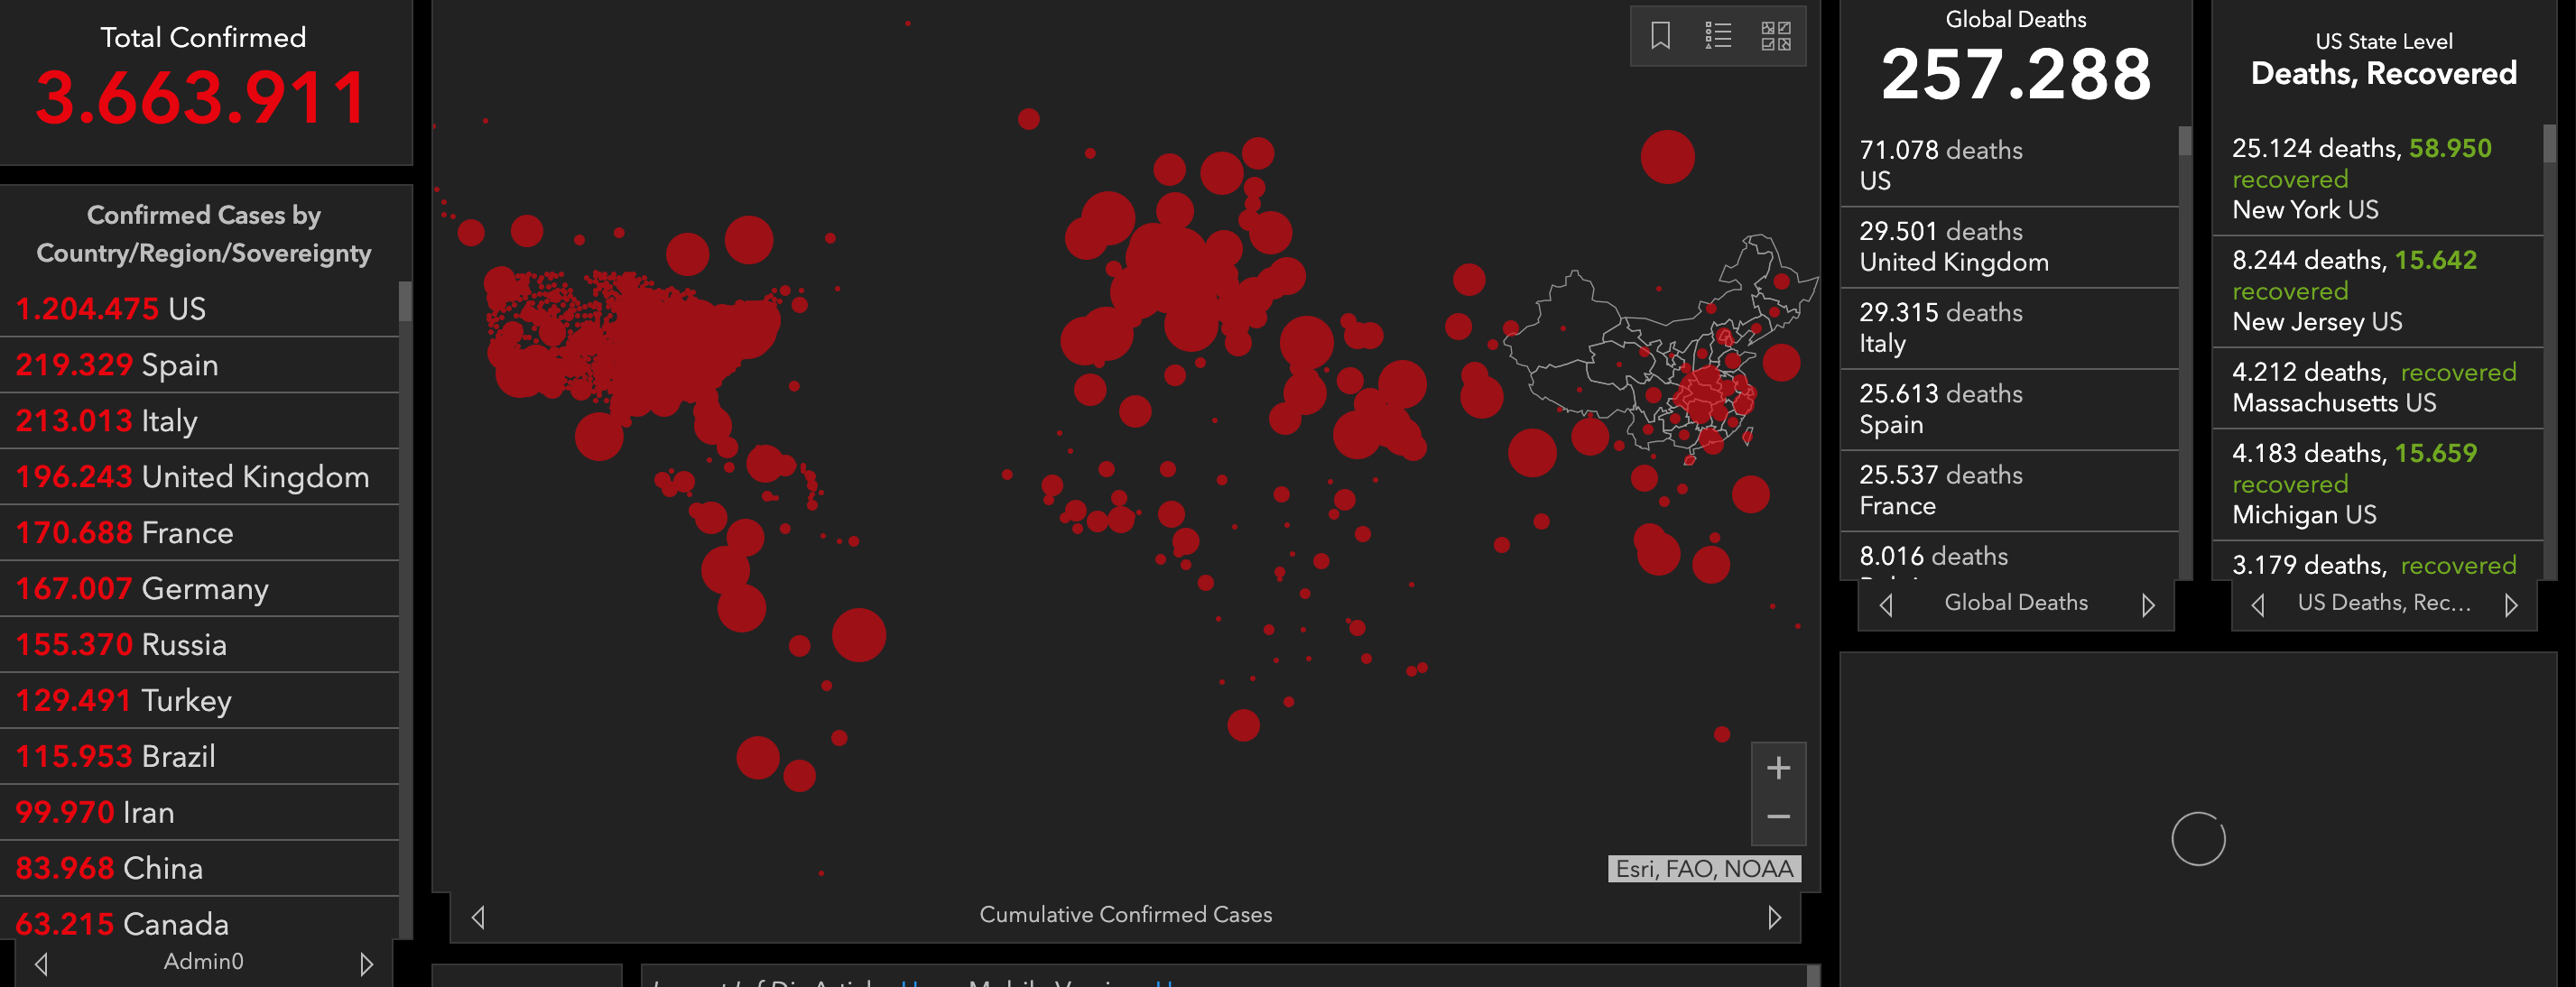
Task: Select the Admin0 tab label
Action: pos(203,961)
